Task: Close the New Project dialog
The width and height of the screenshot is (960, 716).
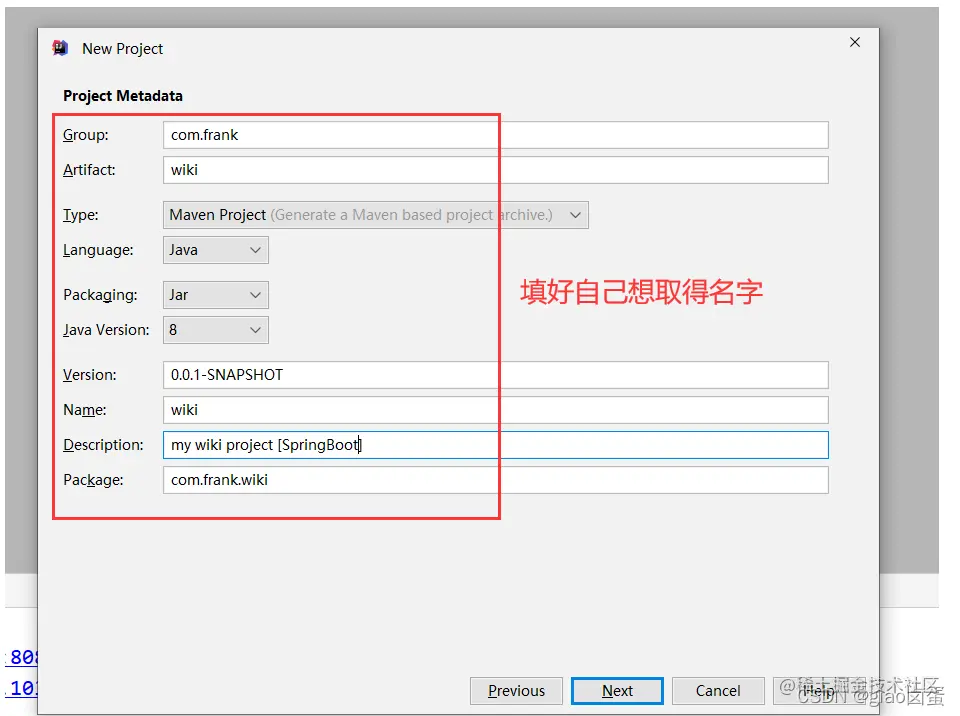Action: (855, 42)
